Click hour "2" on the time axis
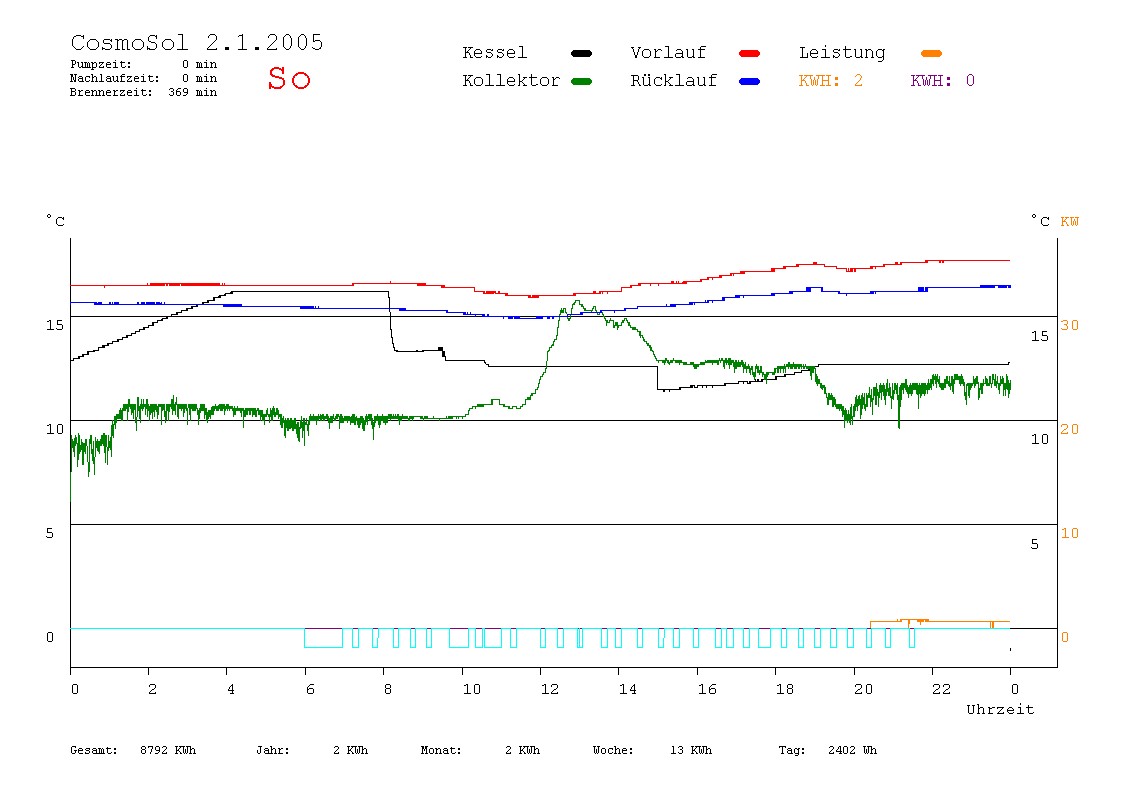Screen dimensions: 1148x812 pos(152,689)
